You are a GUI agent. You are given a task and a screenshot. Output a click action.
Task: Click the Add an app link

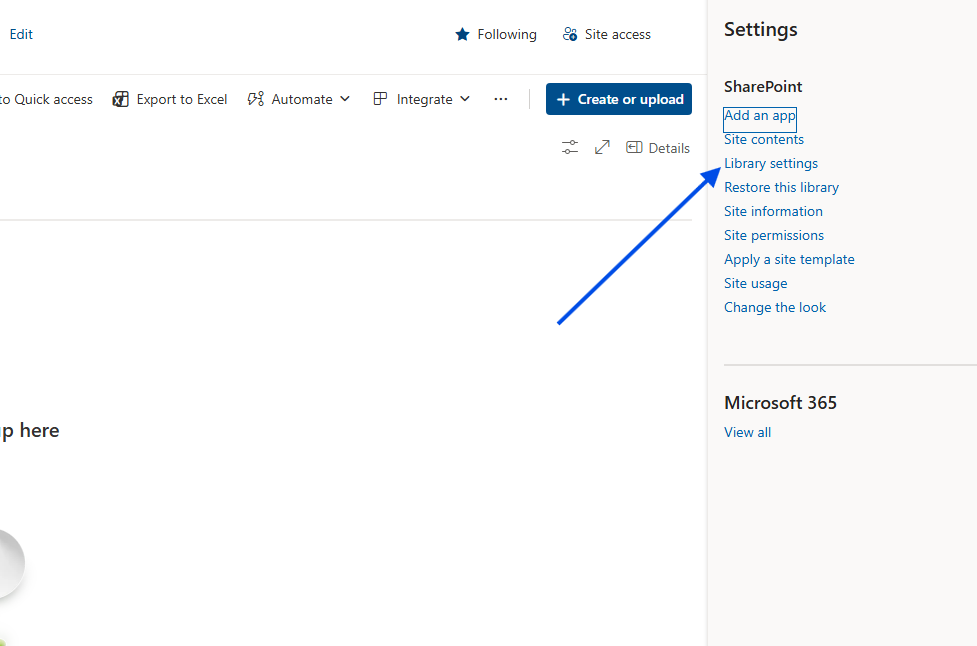760,116
